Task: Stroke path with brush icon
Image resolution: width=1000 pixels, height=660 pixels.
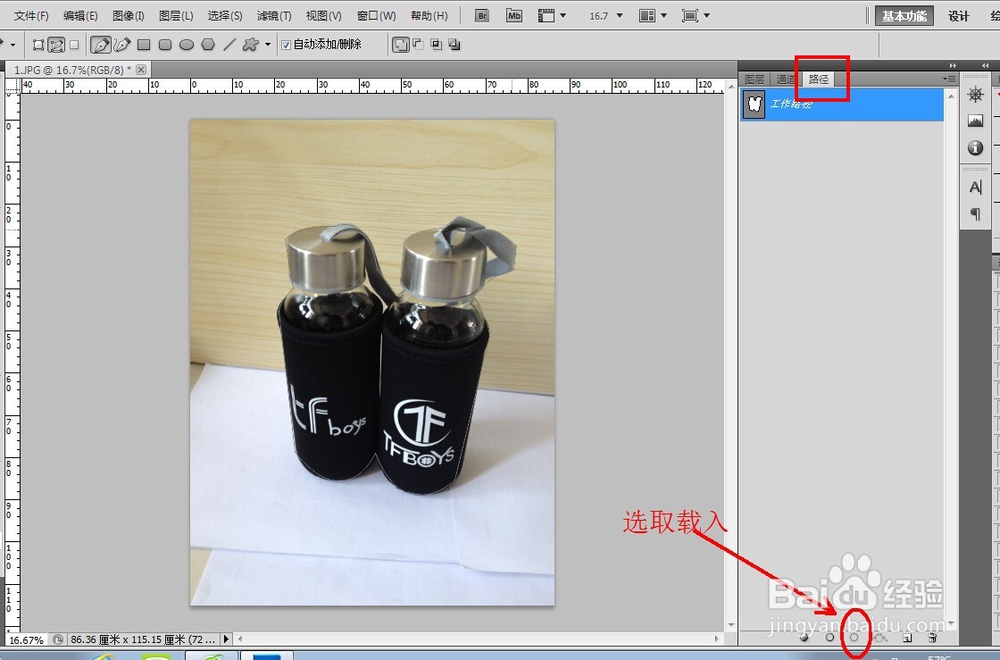Action: click(830, 636)
